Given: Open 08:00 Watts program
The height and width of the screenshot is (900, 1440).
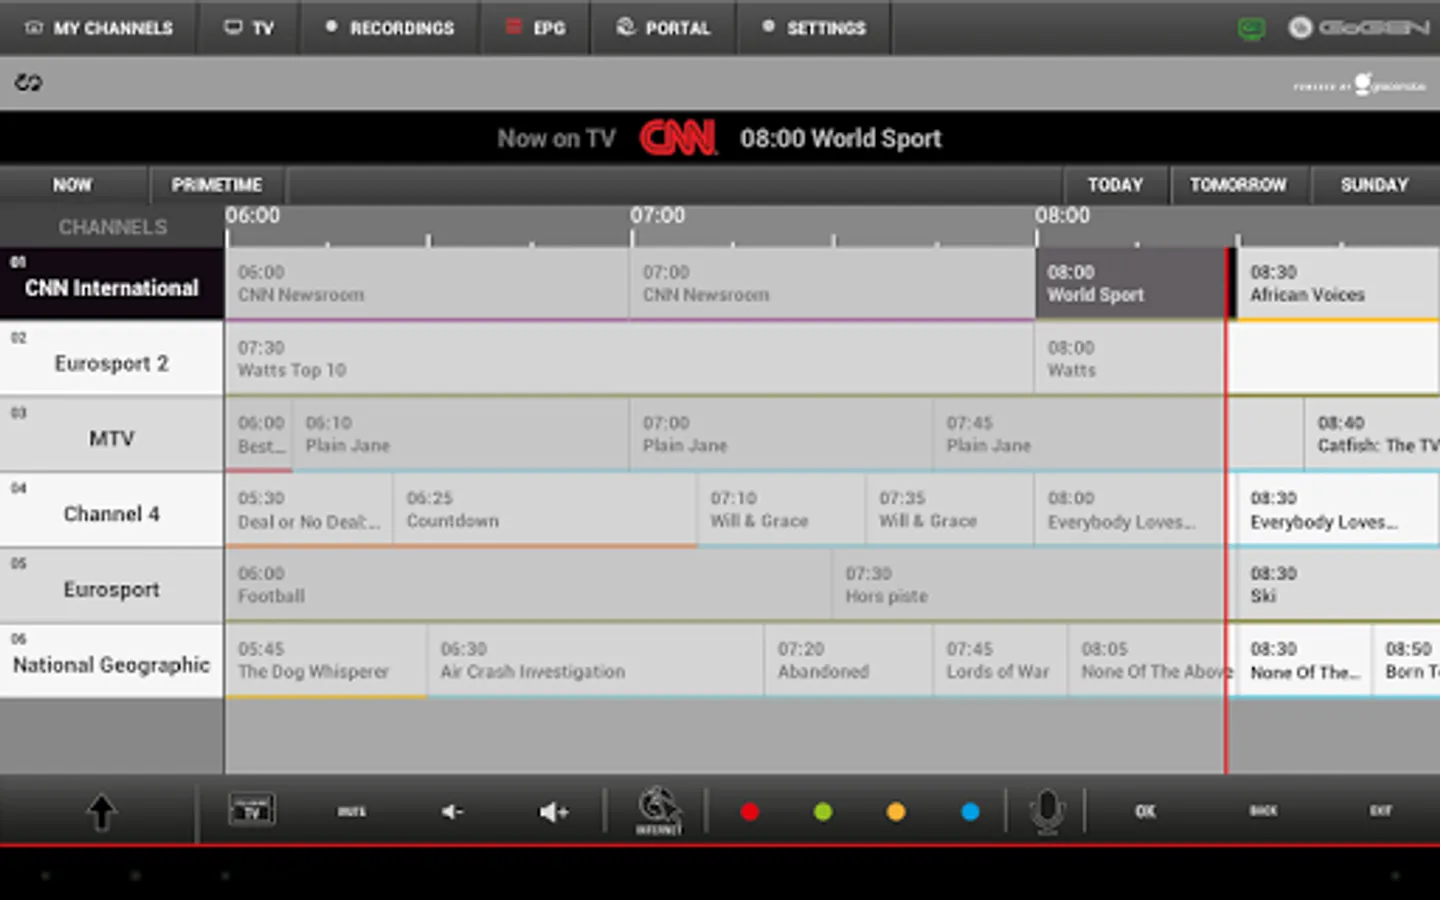Looking at the screenshot, I should (1130, 359).
